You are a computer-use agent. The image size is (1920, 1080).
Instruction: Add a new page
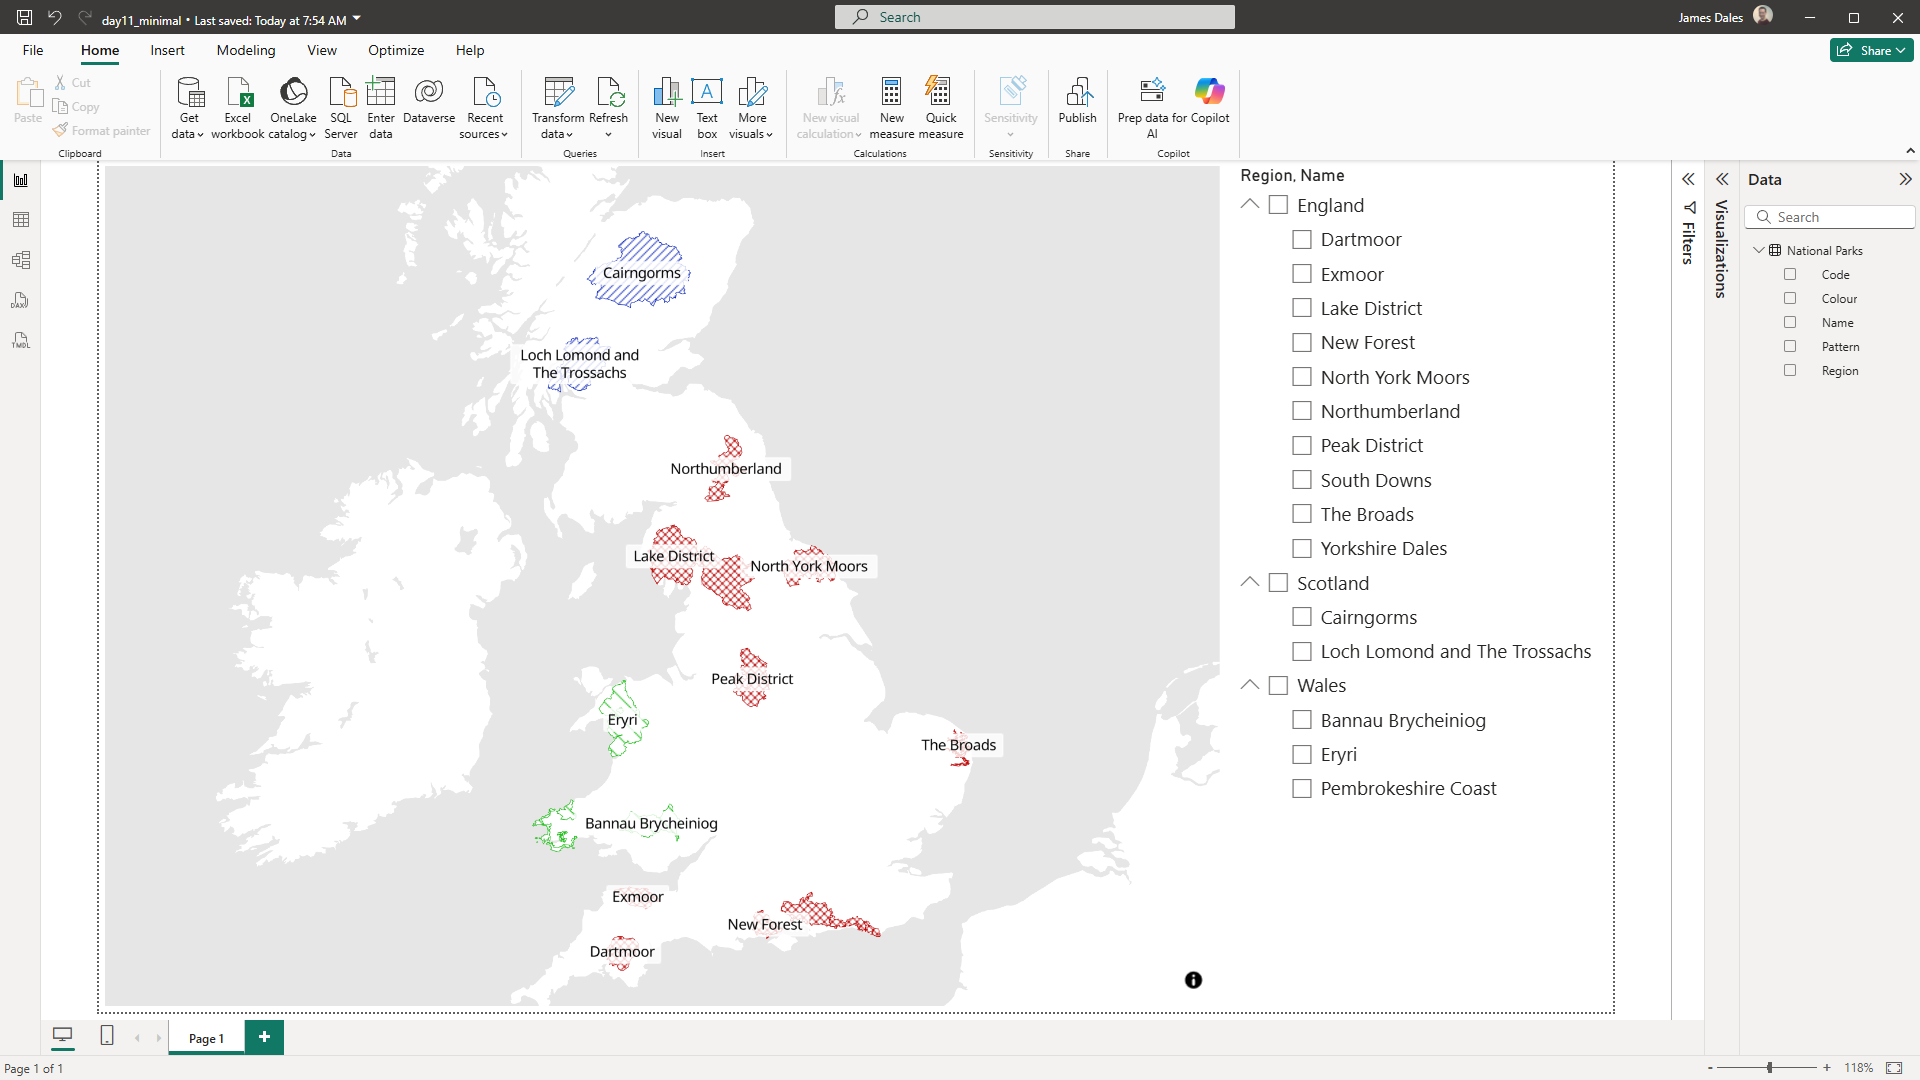264,1037
